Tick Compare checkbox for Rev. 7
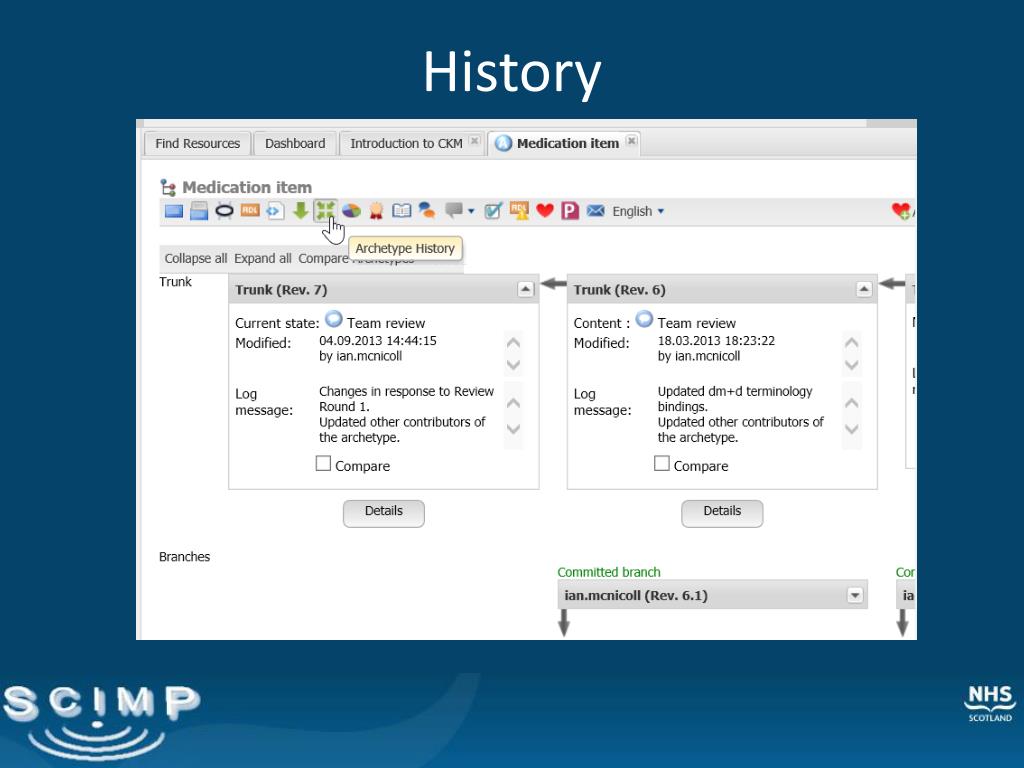The image size is (1024, 768). (323, 464)
